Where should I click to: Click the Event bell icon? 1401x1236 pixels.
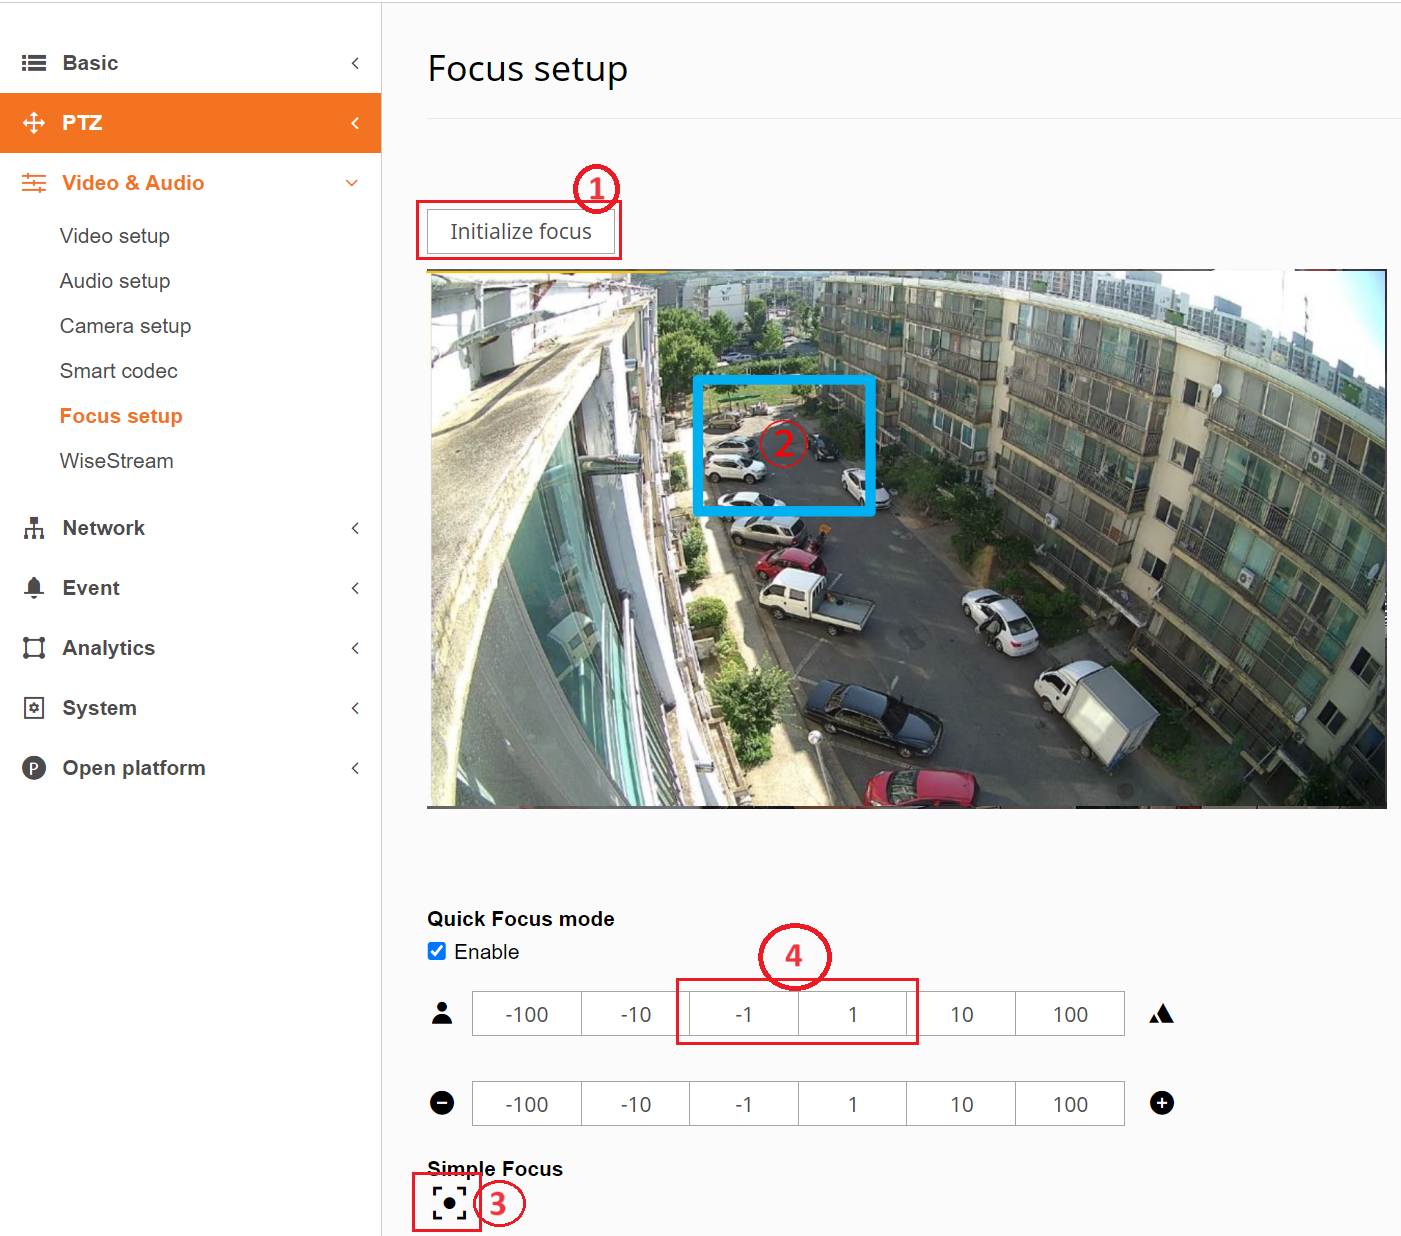(x=34, y=588)
